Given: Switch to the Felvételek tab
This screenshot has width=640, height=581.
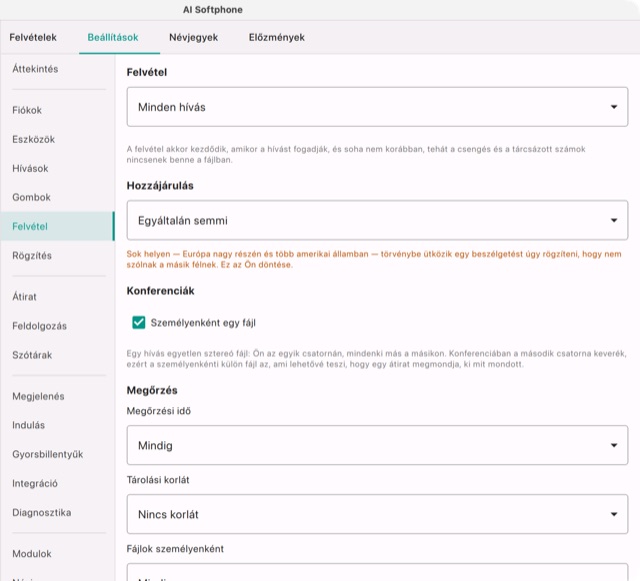Looking at the screenshot, I should (33, 37).
